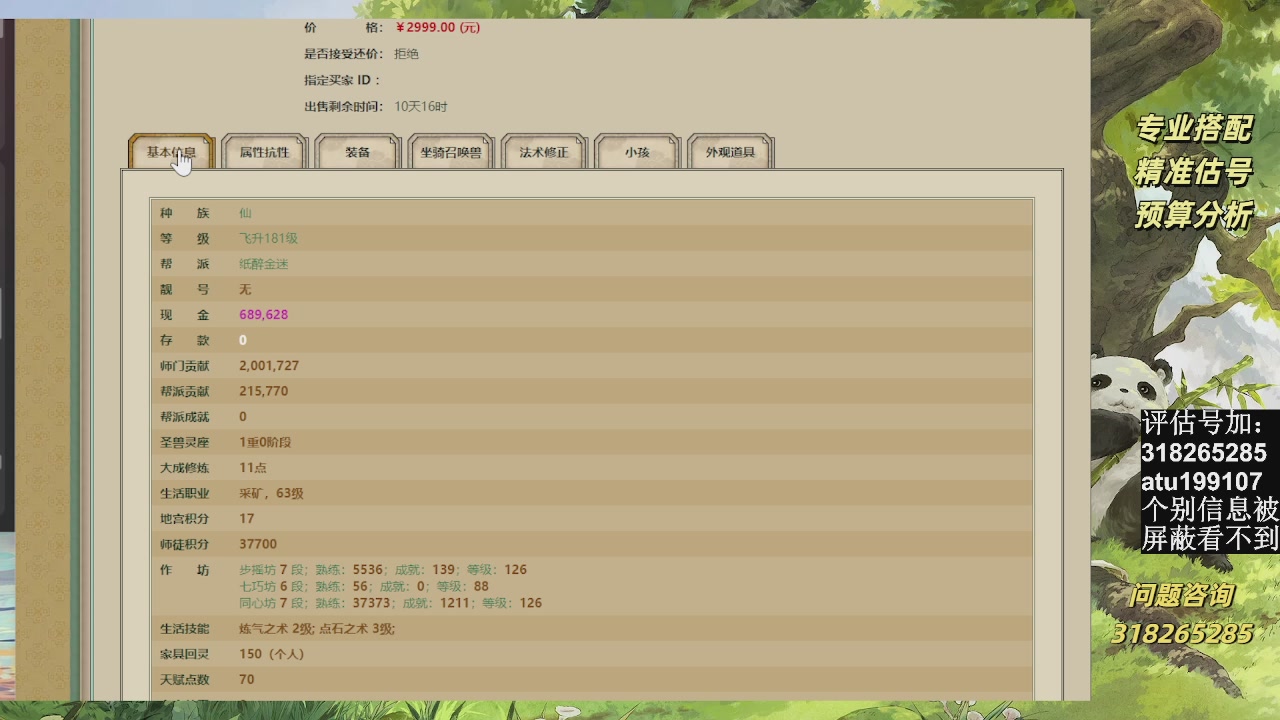
Task: Select the 同心坊 7段 workshop line
Action: click(x=390, y=603)
